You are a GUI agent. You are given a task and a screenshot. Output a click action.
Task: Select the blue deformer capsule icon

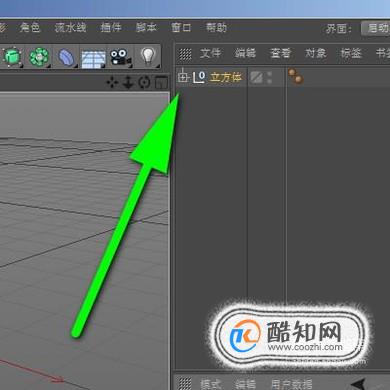pos(66,57)
